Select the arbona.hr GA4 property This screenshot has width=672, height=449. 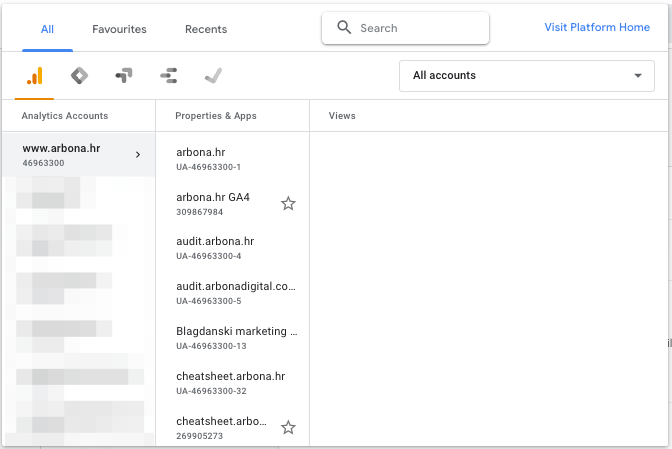click(232, 204)
